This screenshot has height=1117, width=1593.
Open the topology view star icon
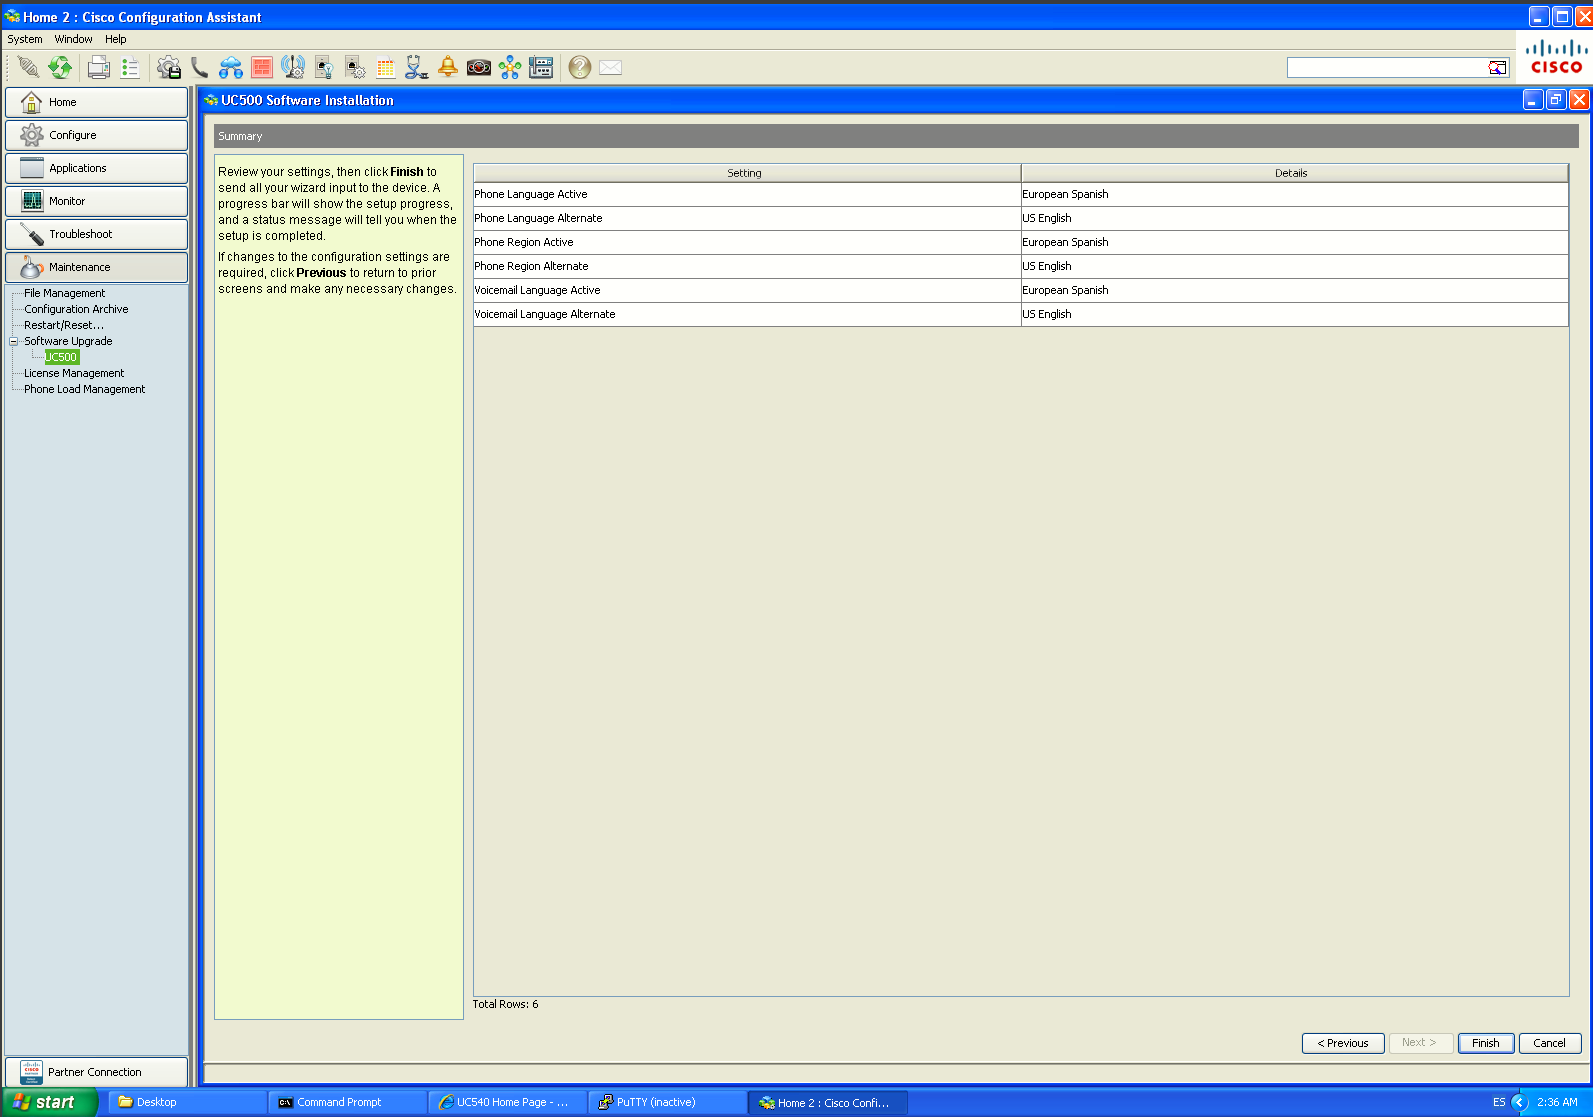510,67
